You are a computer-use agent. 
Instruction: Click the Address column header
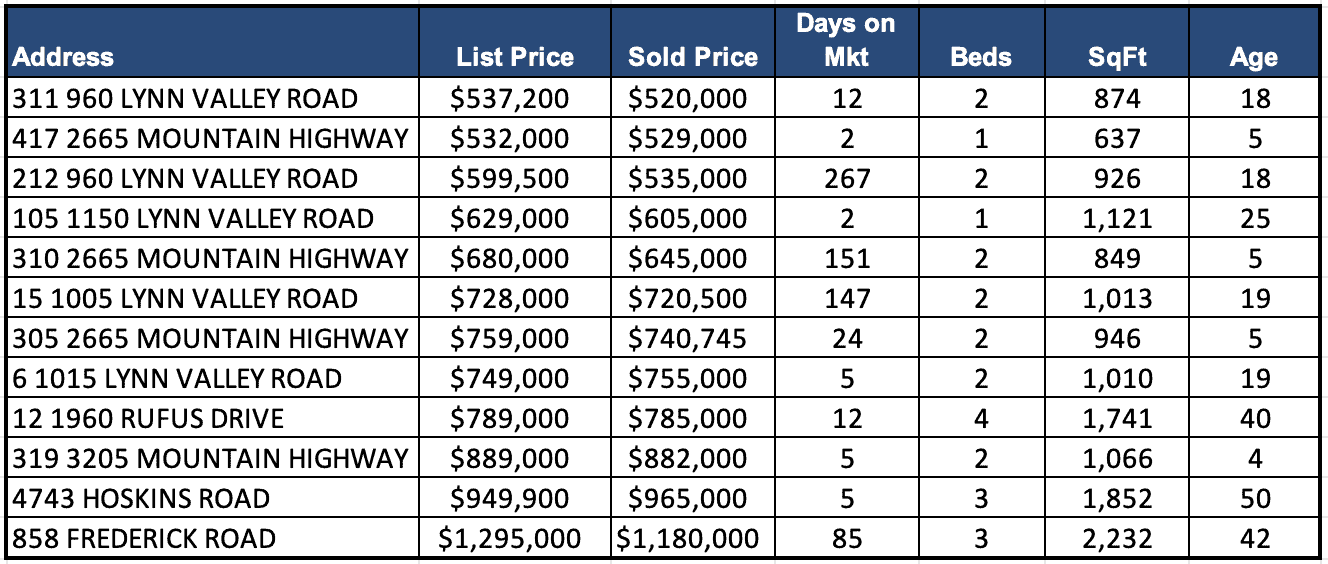point(63,57)
